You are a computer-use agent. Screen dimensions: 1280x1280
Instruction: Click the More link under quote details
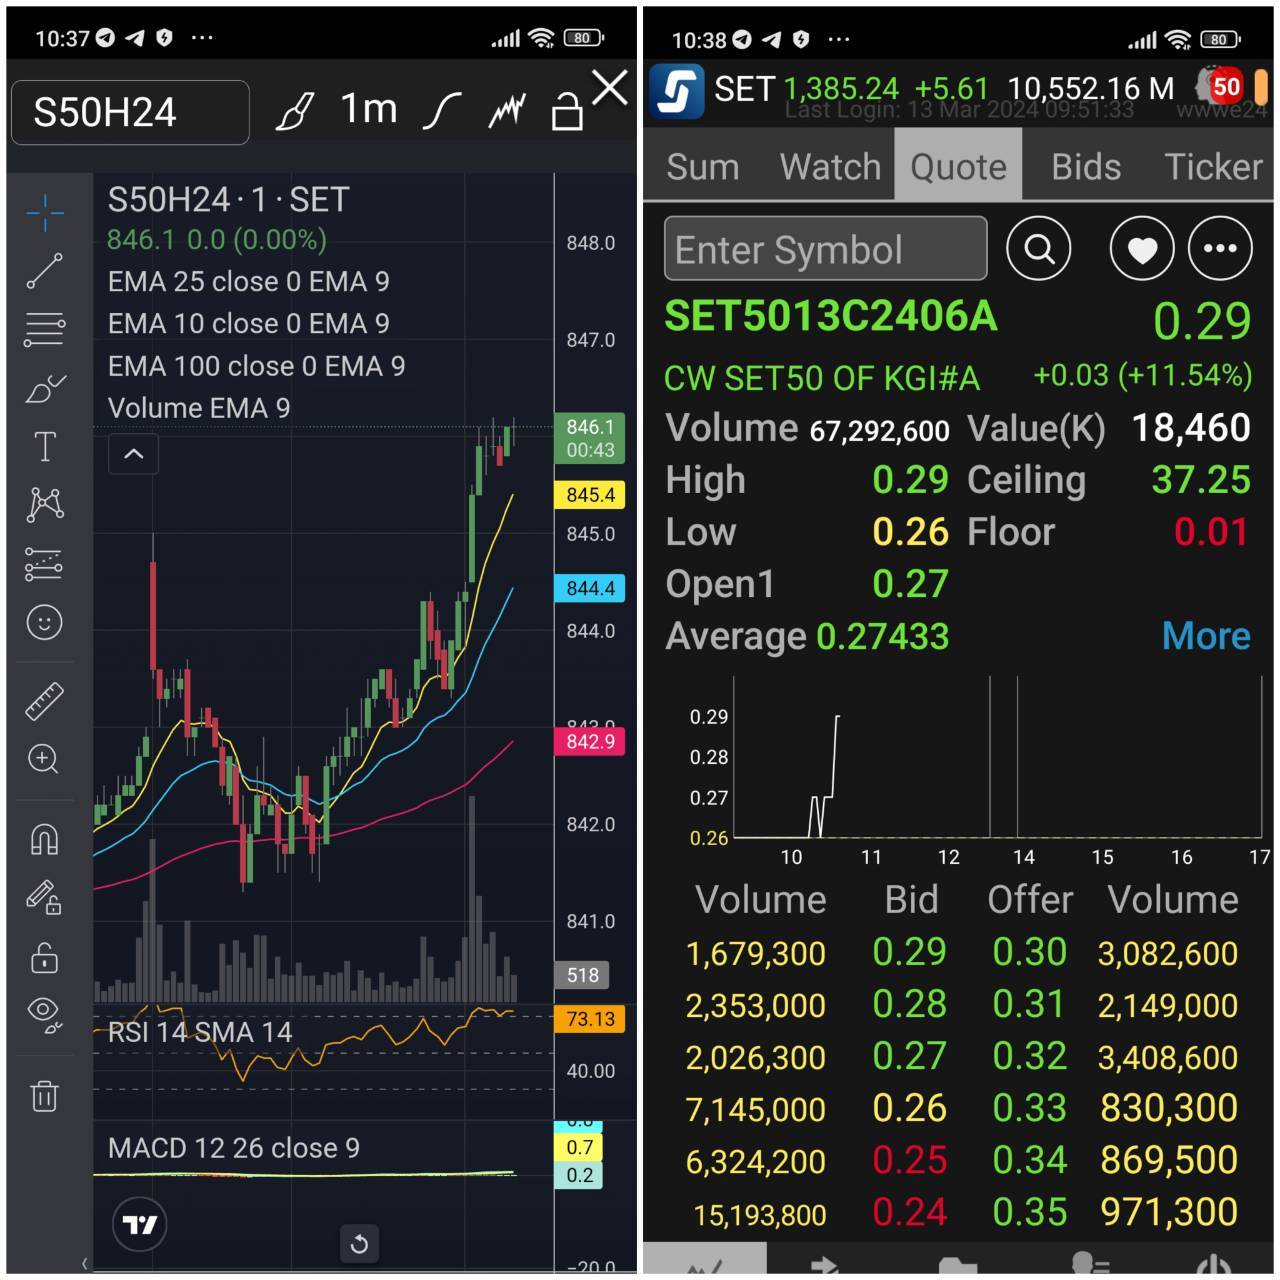[x=1206, y=636]
